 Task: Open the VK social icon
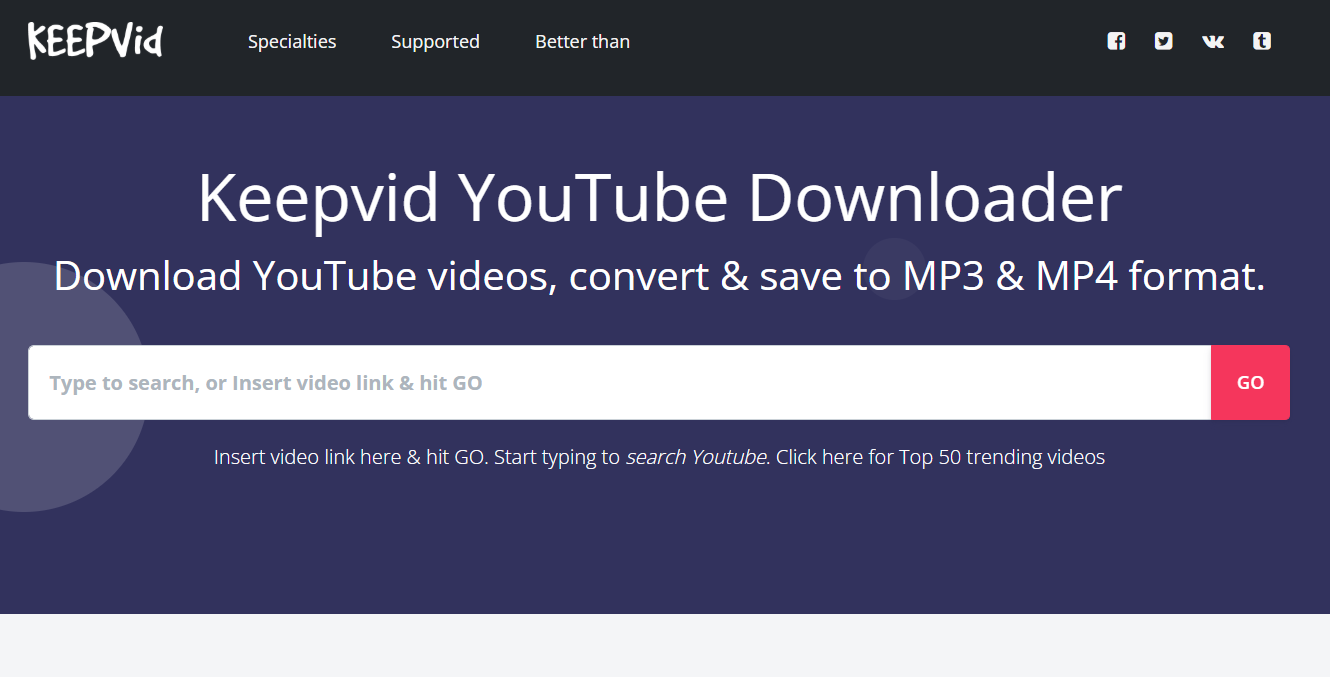tap(1212, 41)
